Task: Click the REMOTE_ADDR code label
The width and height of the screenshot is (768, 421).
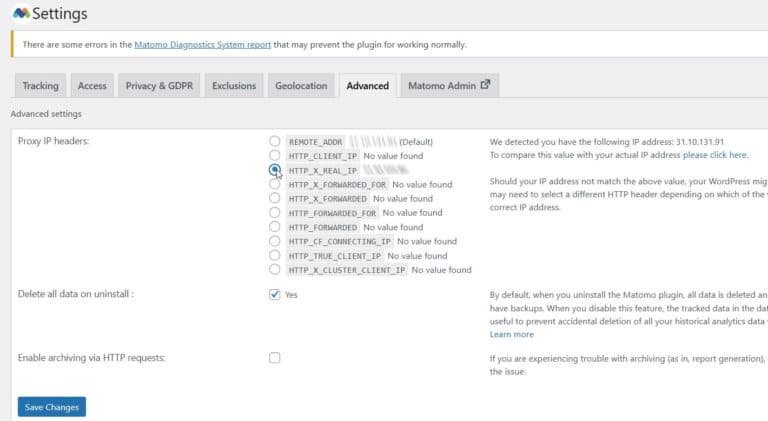Action: 315,141
